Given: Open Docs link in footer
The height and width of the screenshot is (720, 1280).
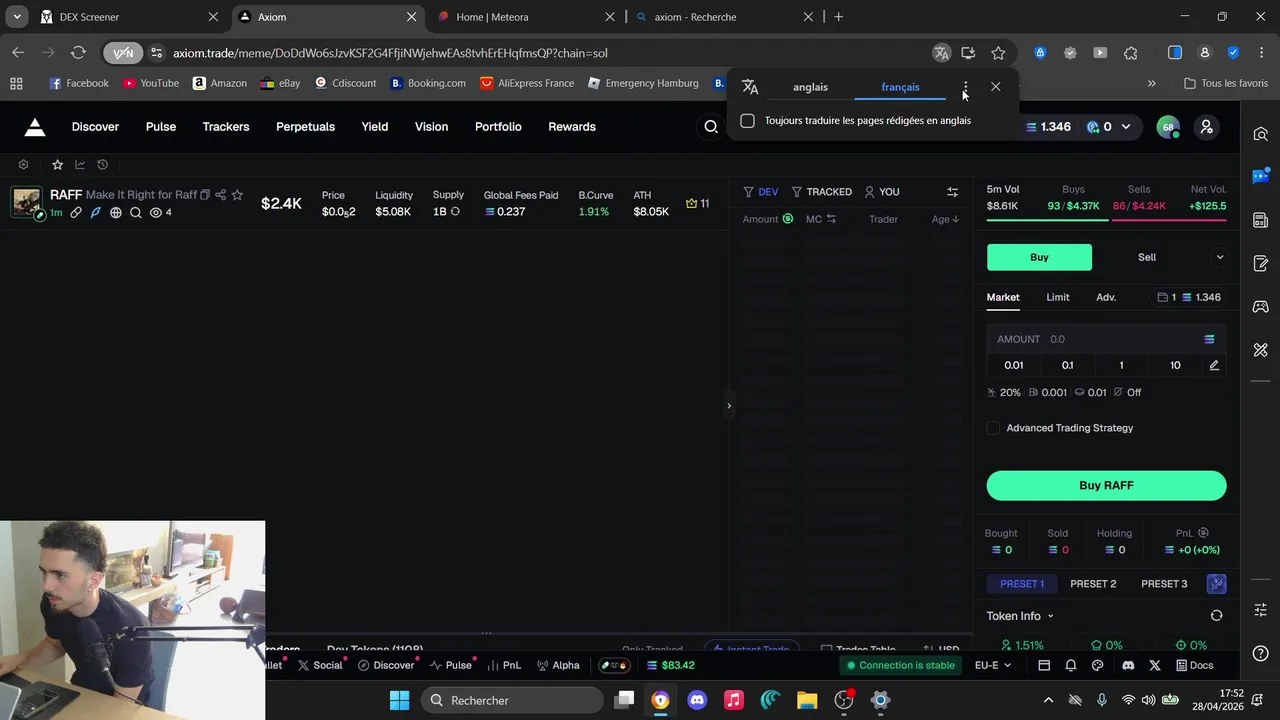Looking at the screenshot, I should [1195, 665].
